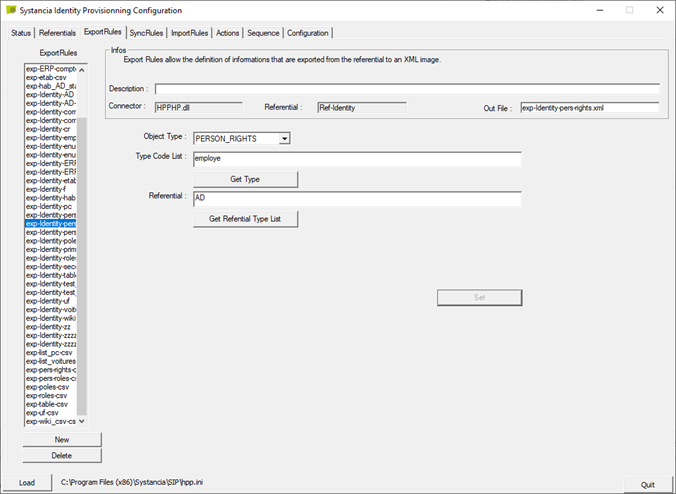Click Get Refential Type List button

point(245,219)
